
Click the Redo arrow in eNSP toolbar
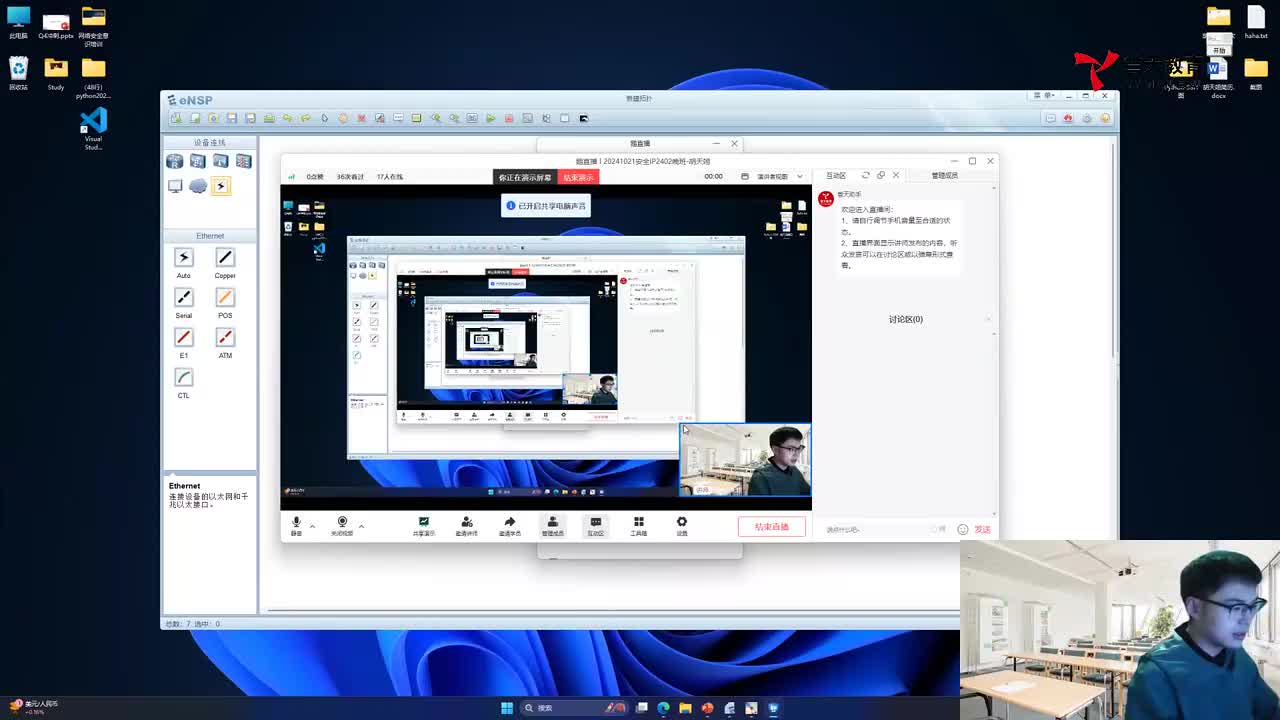(x=306, y=118)
